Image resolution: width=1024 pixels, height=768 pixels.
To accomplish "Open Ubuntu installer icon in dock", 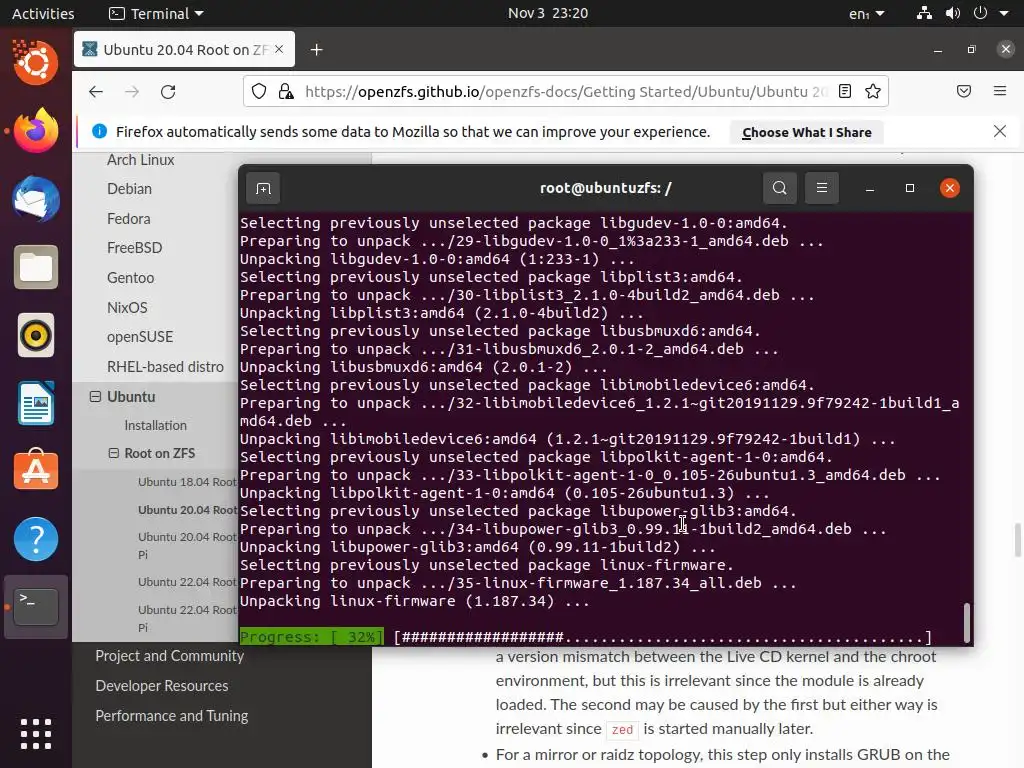I will click(36, 62).
